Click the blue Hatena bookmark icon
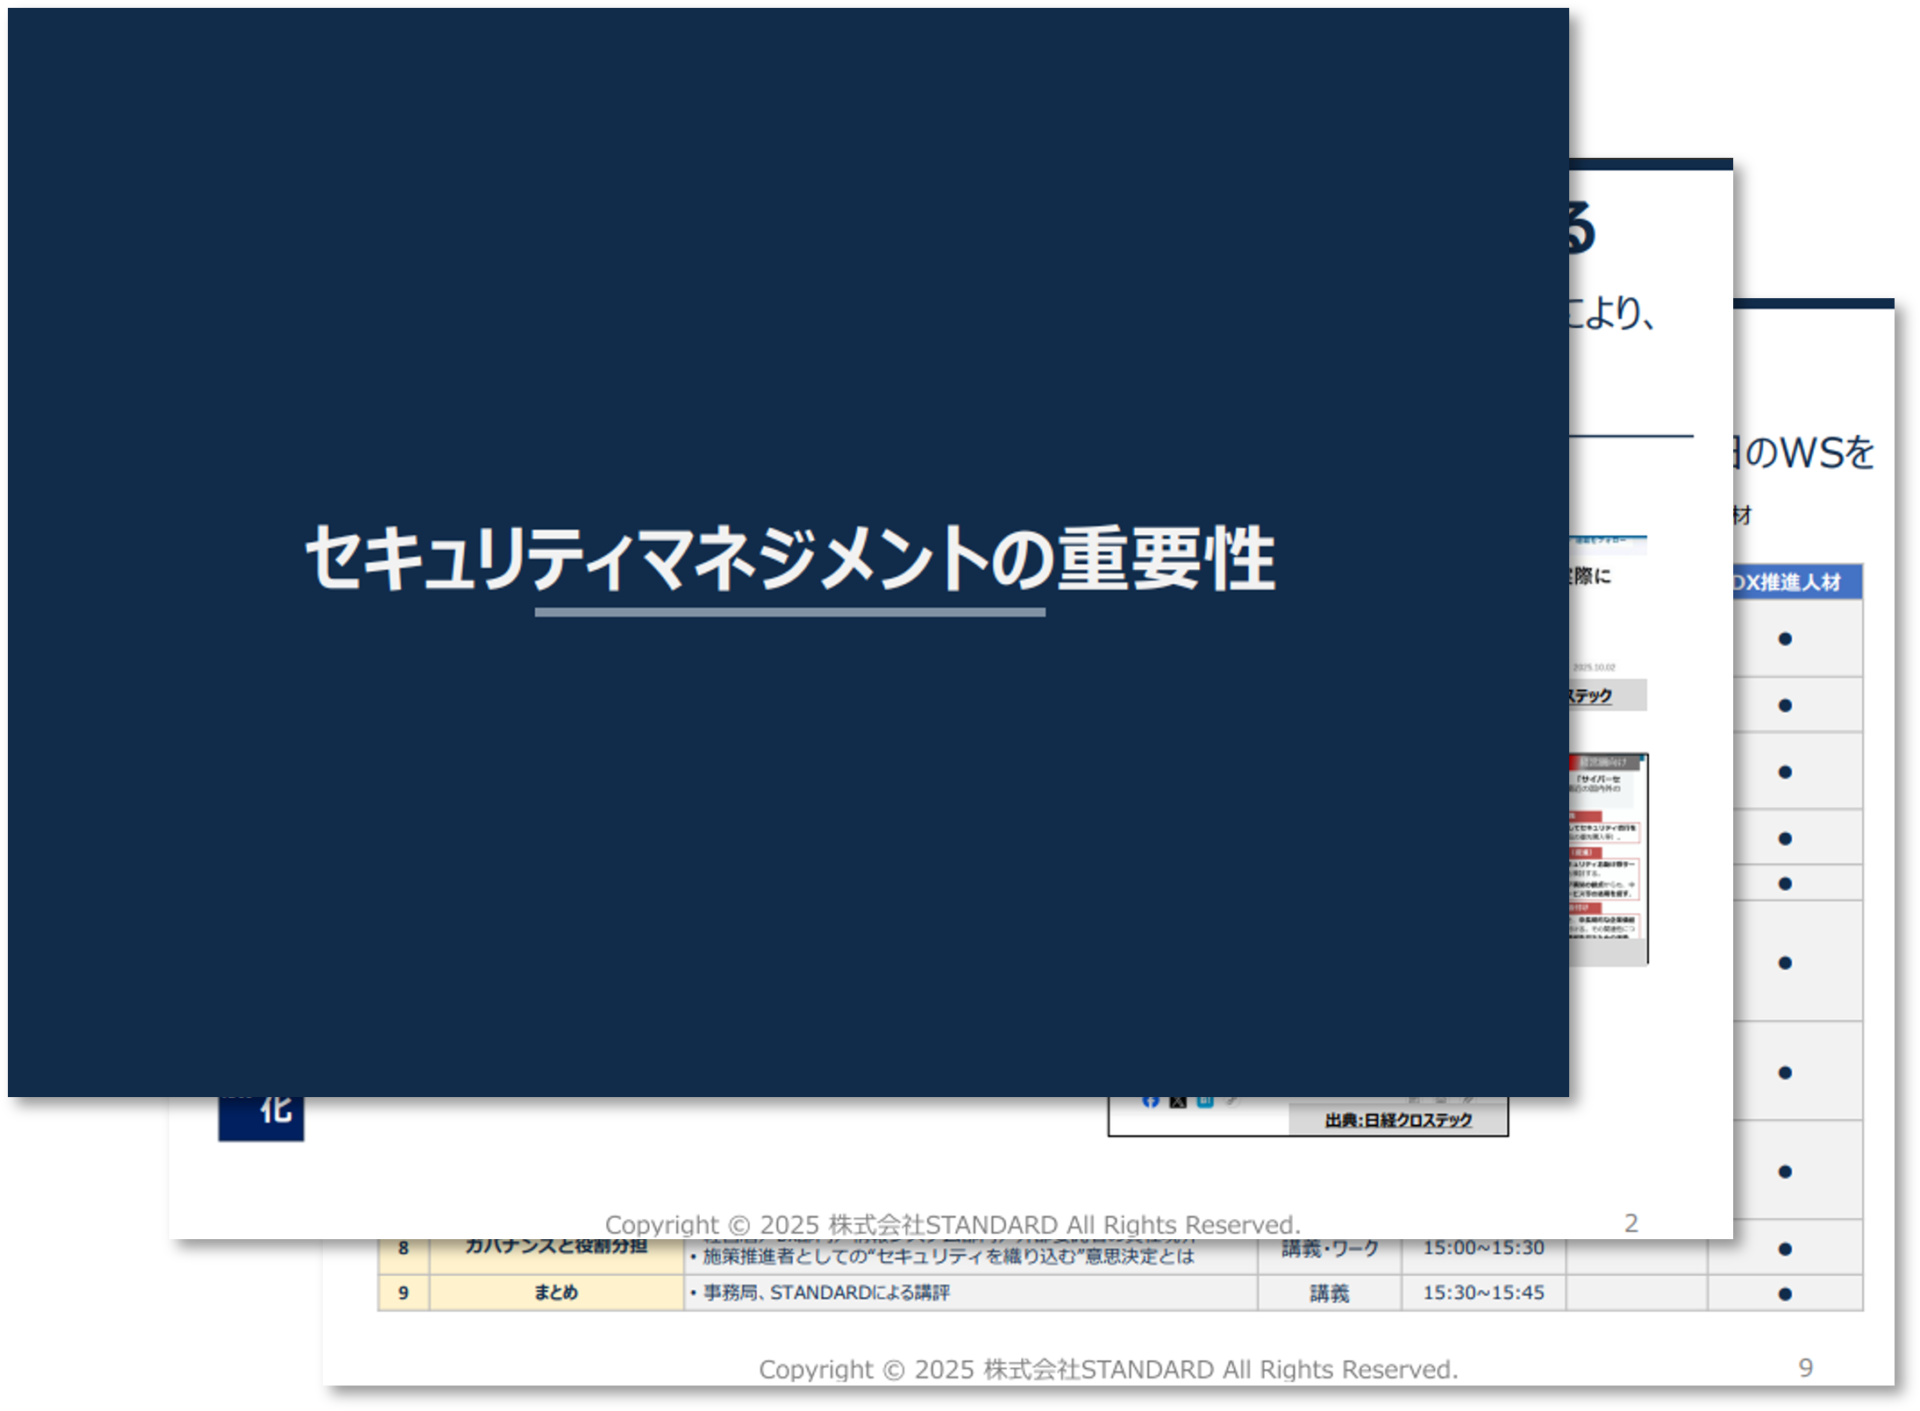Screen dimensions: 1920x1411 [1205, 1102]
